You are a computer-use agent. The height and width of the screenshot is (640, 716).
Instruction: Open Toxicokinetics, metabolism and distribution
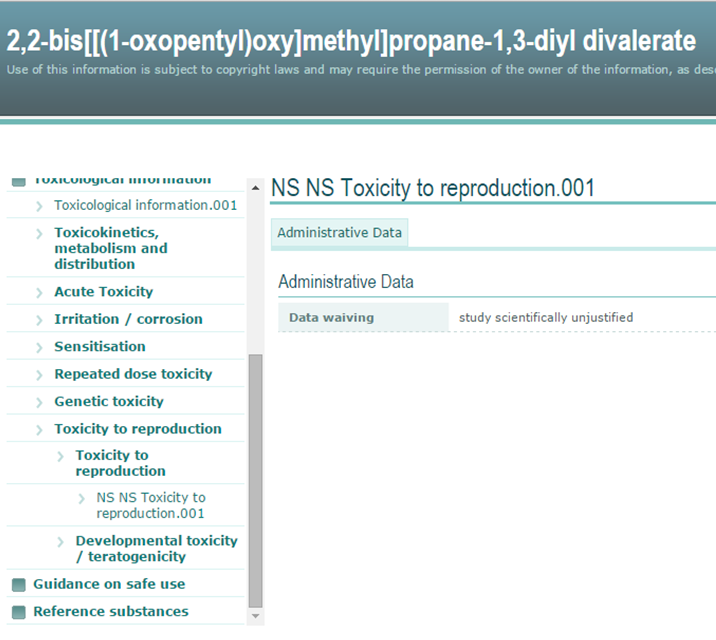[110, 248]
